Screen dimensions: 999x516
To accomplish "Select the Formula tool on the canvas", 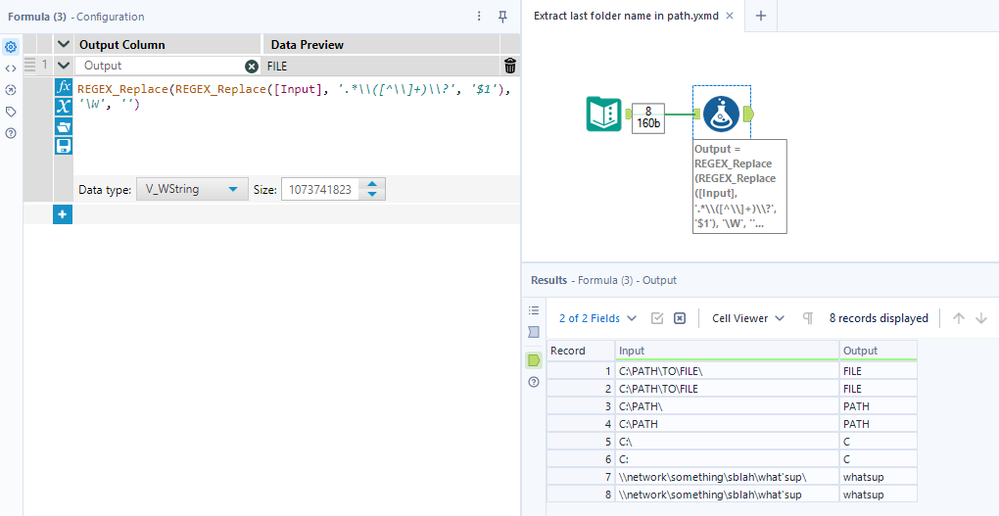I will (x=721, y=115).
